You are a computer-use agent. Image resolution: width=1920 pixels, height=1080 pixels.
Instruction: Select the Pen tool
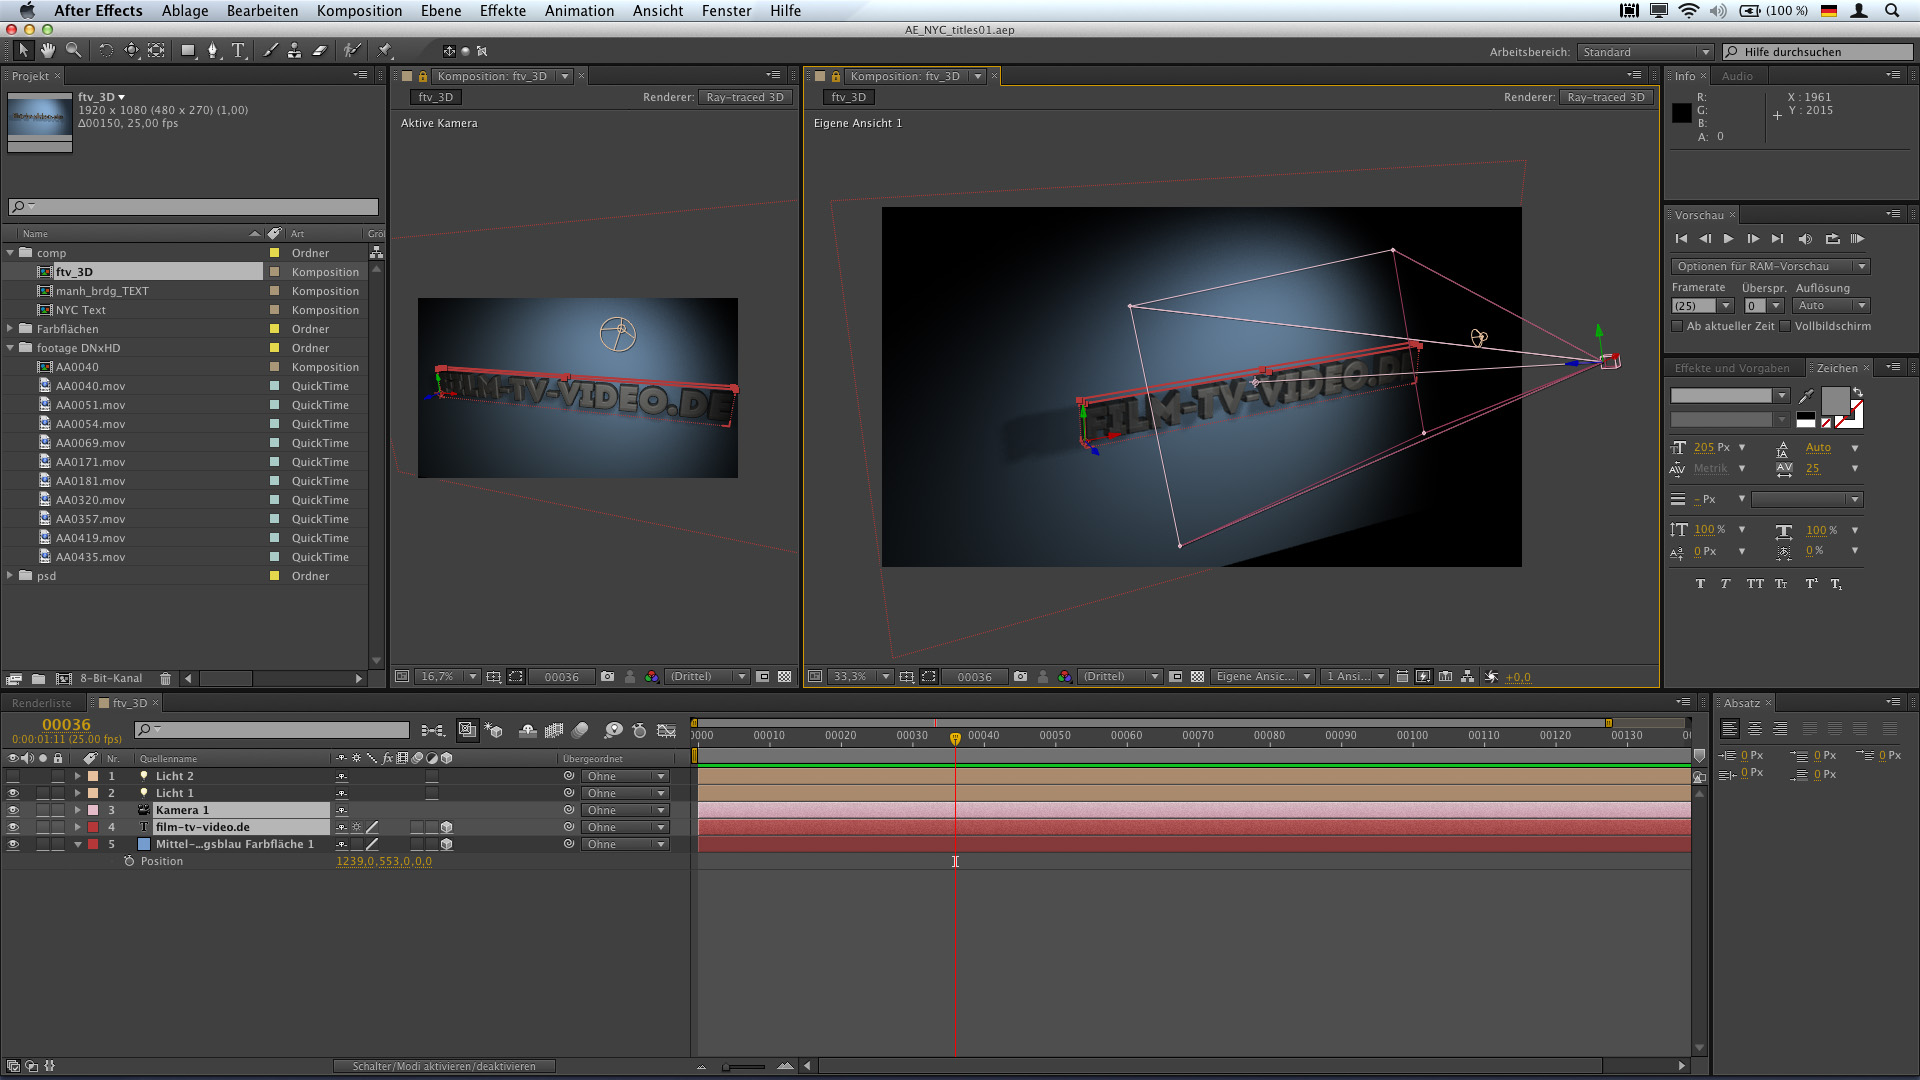click(212, 50)
